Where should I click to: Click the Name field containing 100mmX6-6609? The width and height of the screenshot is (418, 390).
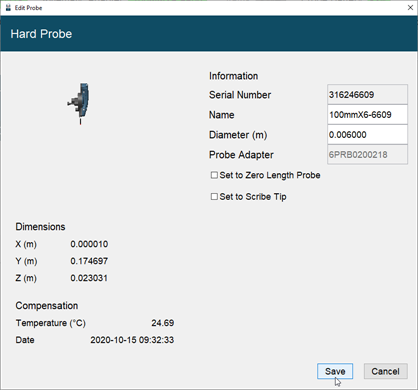click(367, 115)
